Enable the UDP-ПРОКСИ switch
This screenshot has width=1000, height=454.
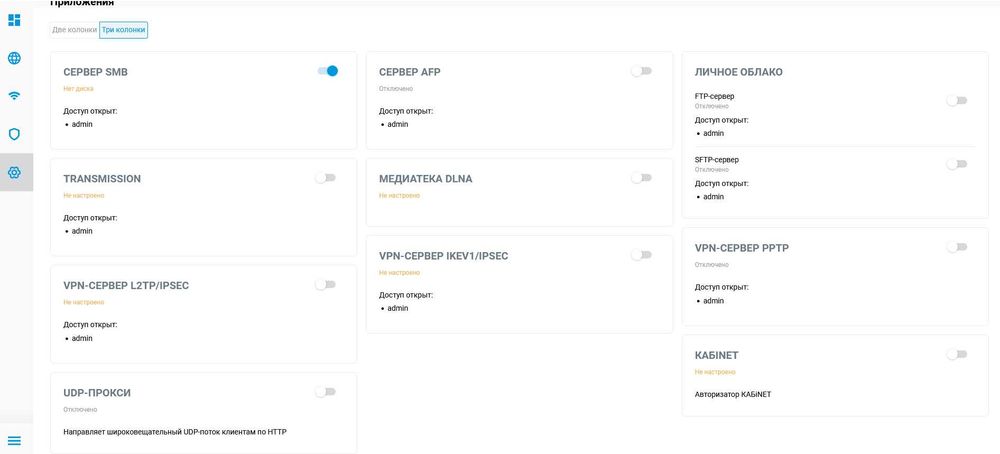click(x=325, y=392)
